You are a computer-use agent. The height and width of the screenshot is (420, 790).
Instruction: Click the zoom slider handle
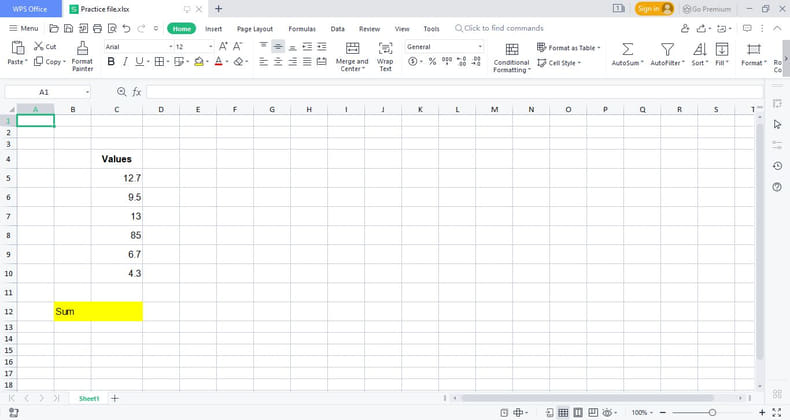712,412
